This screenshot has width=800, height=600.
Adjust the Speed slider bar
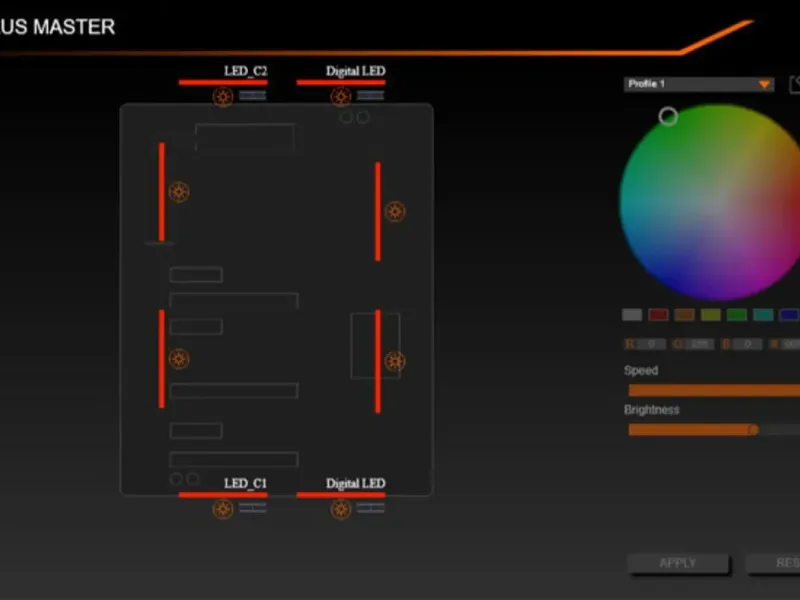(714, 390)
